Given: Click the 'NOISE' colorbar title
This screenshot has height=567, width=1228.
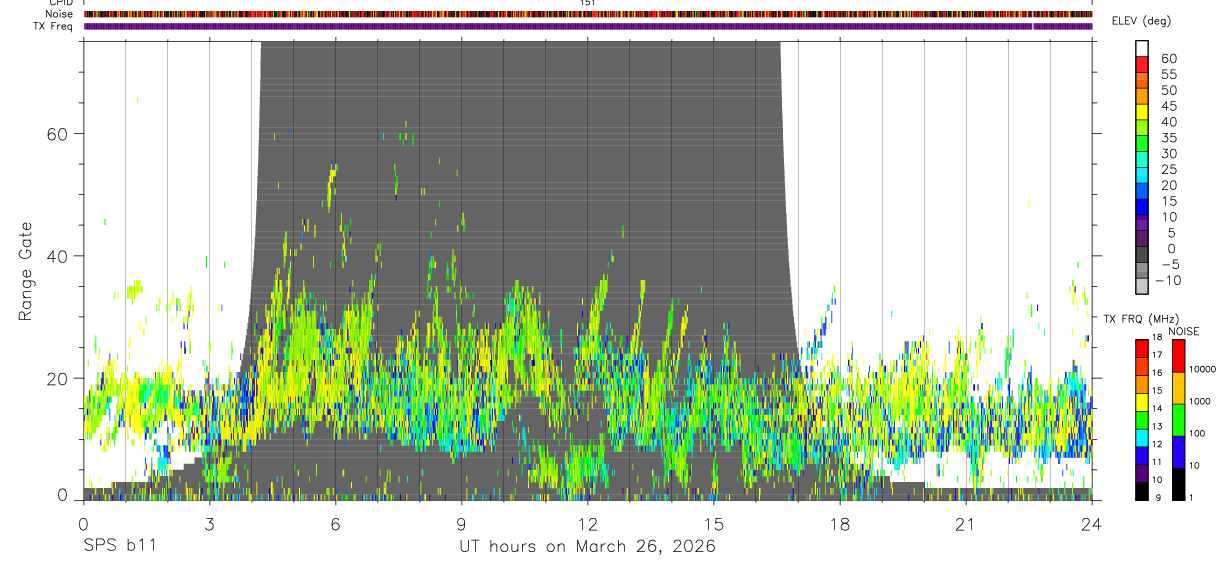Looking at the screenshot, I should [1183, 331].
